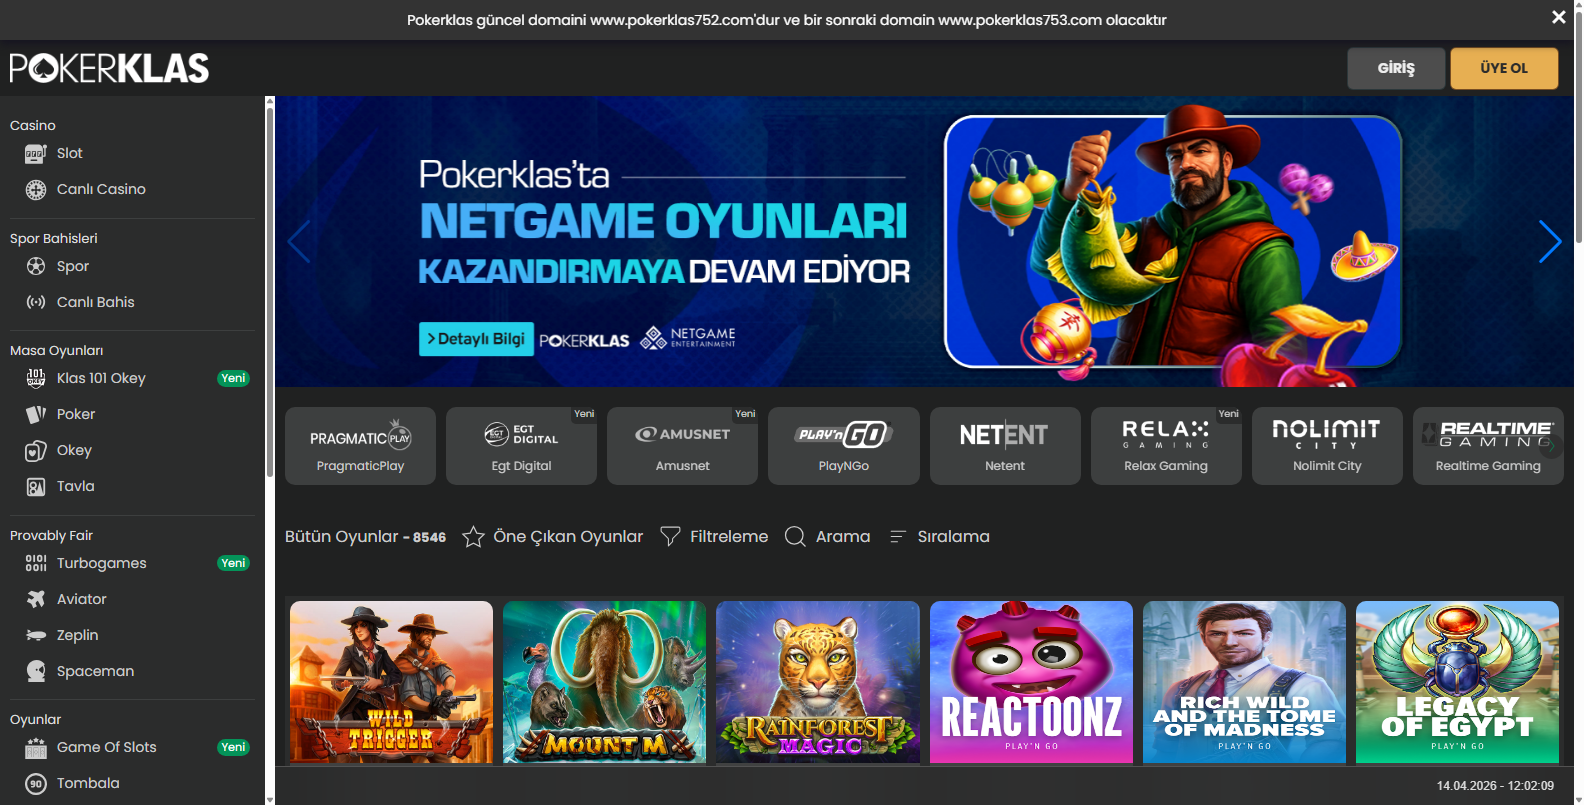Click Slot link in sidebar
This screenshot has height=805, width=1584.
pos(69,153)
